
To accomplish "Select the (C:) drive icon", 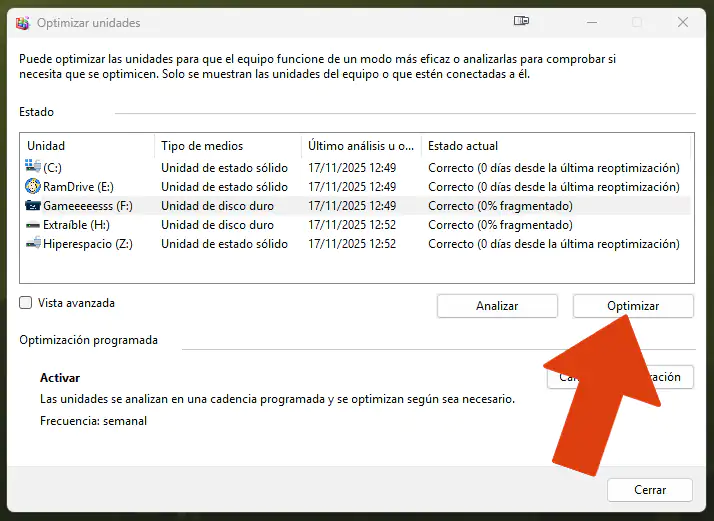I will pyautogui.click(x=33, y=167).
